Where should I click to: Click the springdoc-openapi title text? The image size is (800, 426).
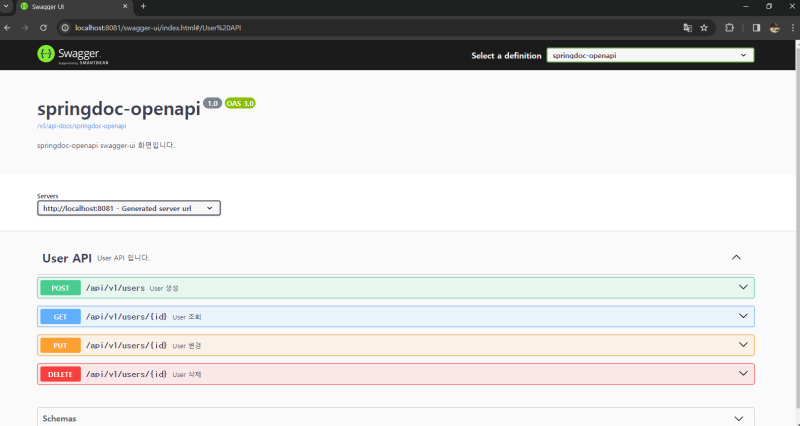[119, 109]
